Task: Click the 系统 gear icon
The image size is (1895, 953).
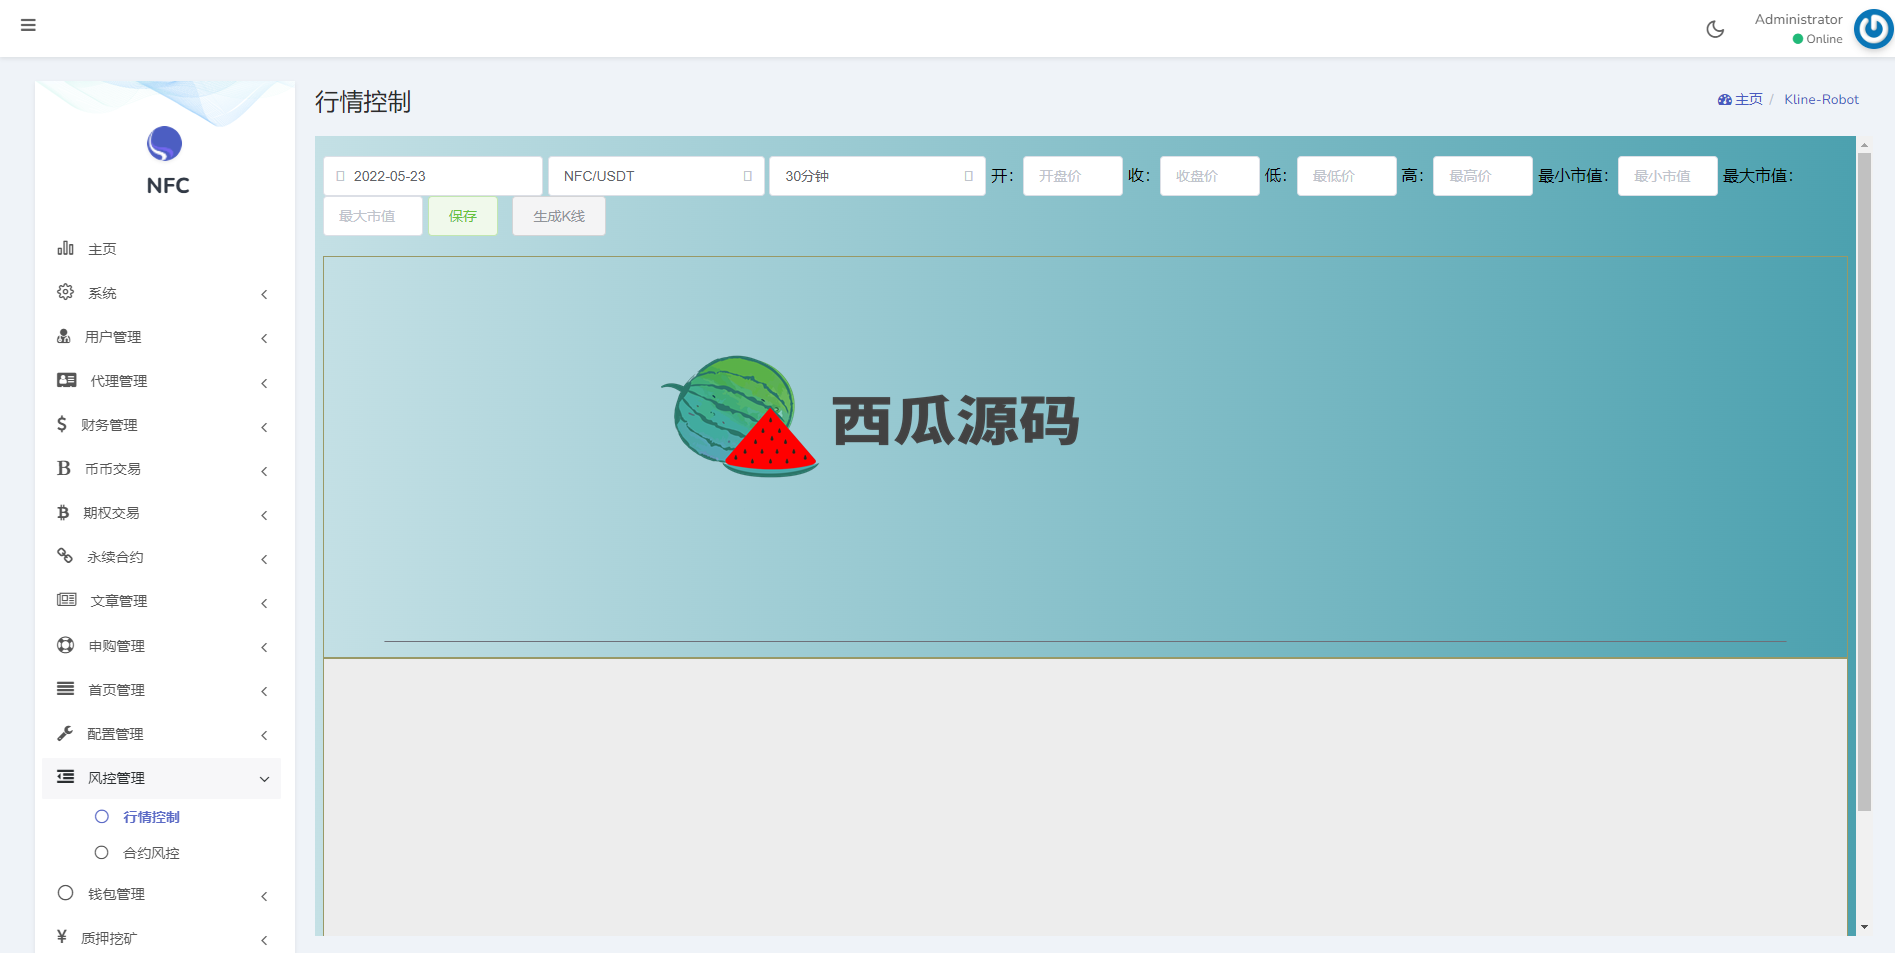Action: [66, 292]
